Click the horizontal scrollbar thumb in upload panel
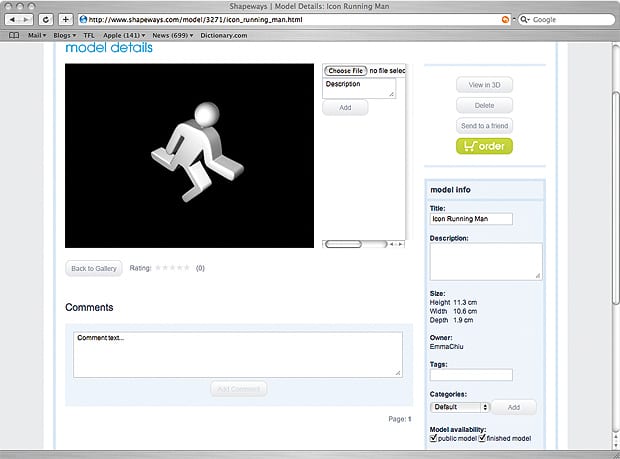Image resolution: width=620 pixels, height=459 pixels. click(x=343, y=244)
